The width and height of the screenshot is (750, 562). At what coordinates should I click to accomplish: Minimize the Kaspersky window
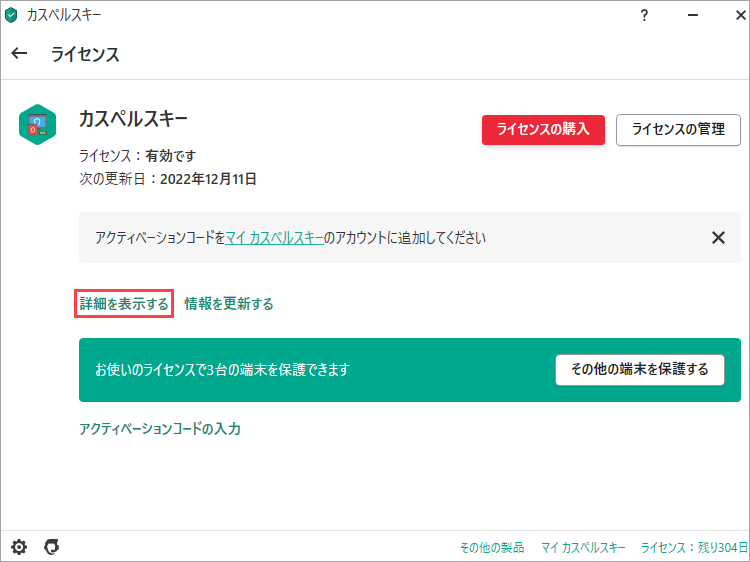coord(693,15)
